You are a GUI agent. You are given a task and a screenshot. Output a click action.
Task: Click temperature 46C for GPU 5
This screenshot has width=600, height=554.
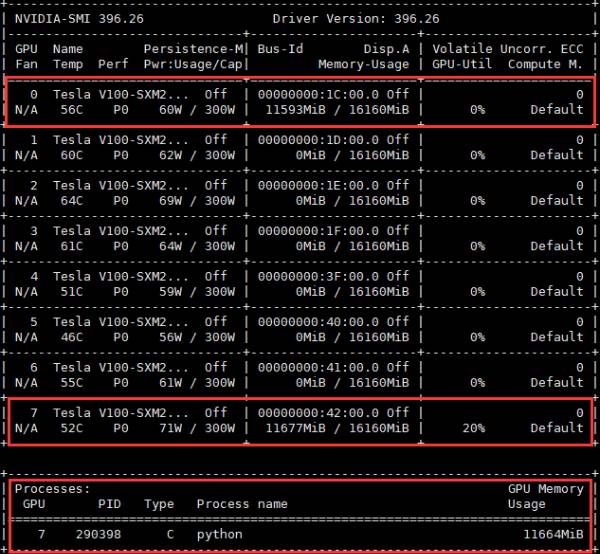coord(72,337)
